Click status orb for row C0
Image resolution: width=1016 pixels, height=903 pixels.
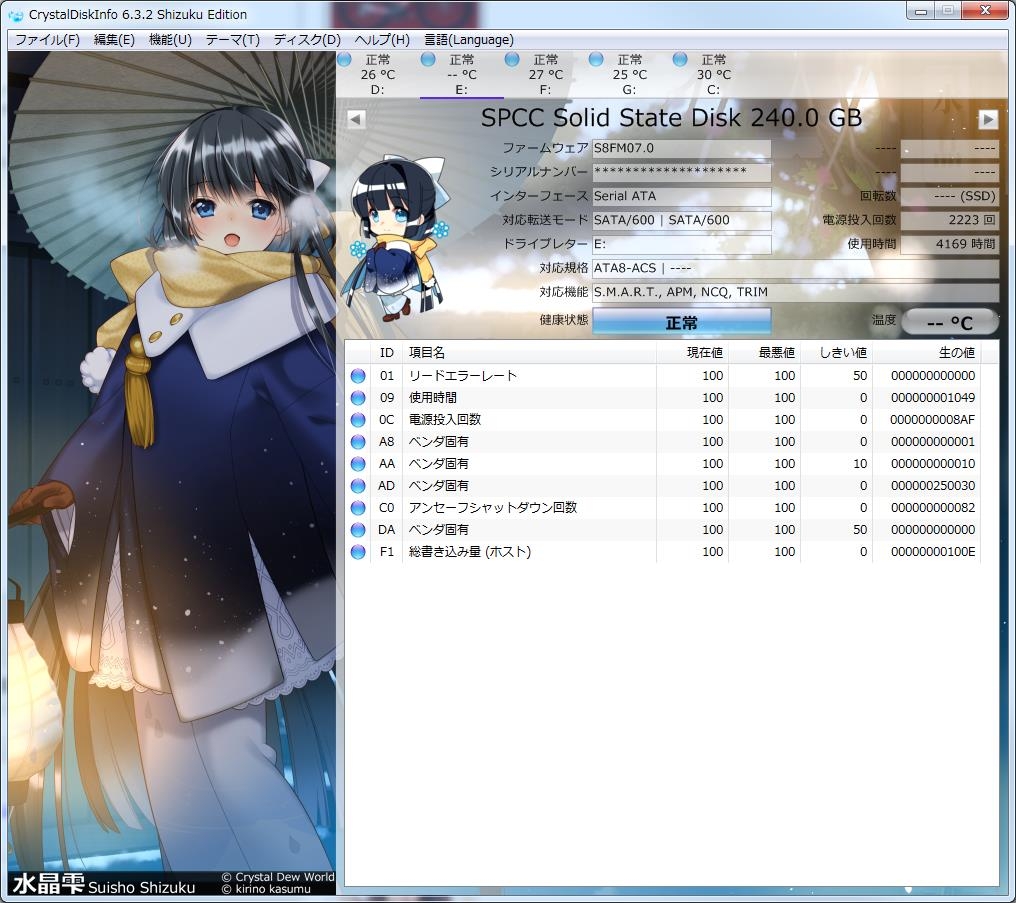click(x=358, y=508)
